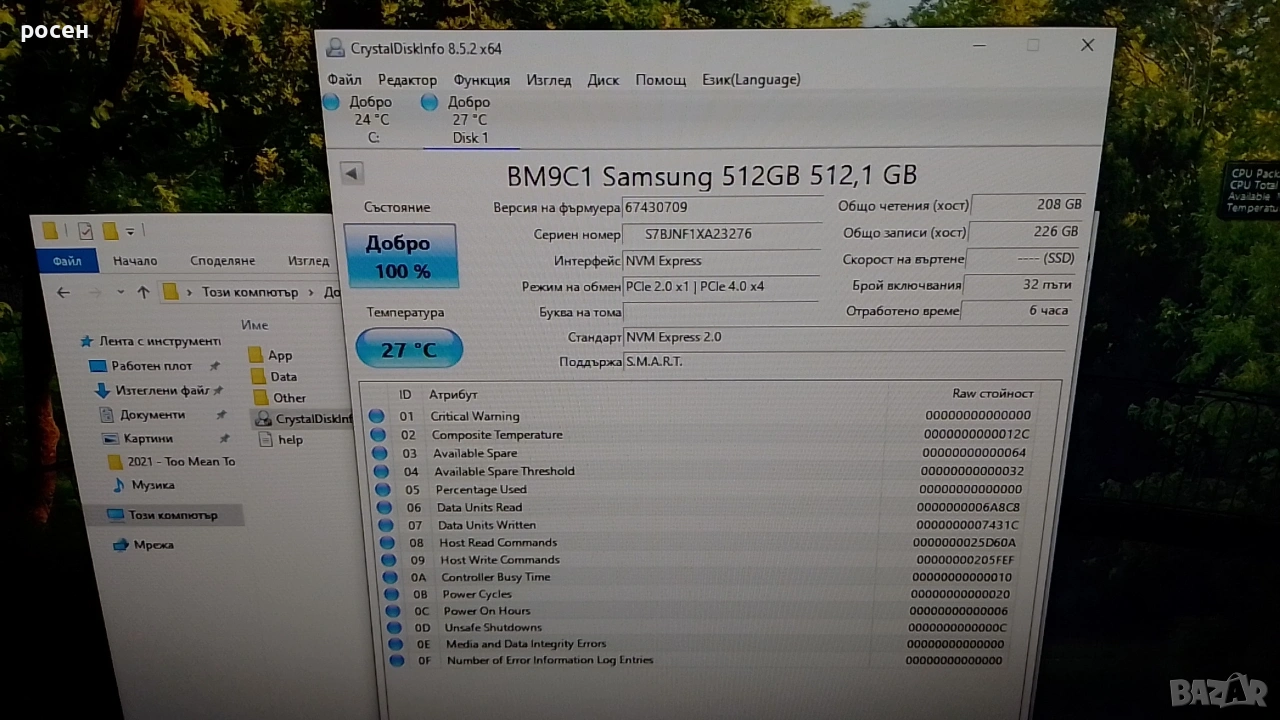The image size is (1280, 720).
Task: Select the Power On Hours attribute row
Action: coord(487,611)
